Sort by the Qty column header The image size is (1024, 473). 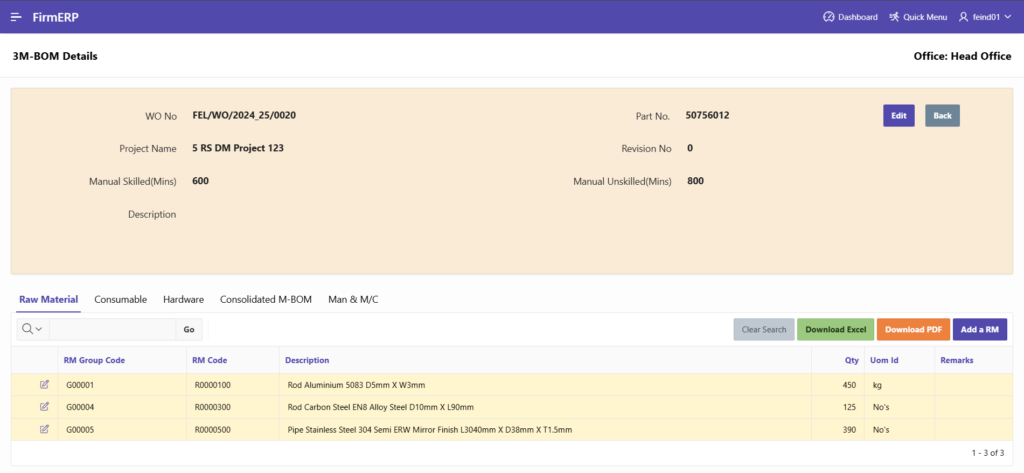851,360
